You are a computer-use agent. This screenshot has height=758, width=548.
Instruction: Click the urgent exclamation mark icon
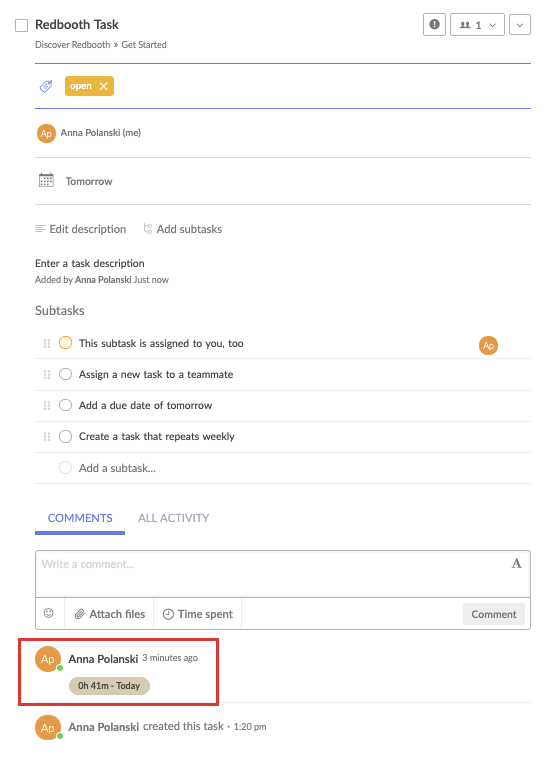tap(434, 25)
